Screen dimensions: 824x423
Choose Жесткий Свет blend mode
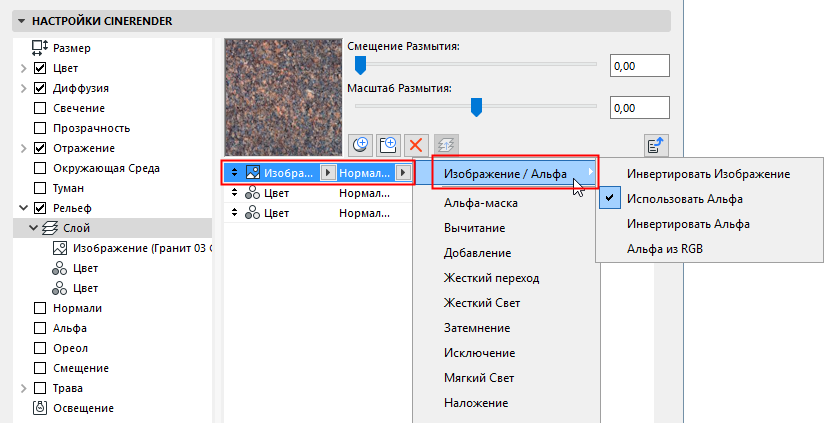[482, 303]
